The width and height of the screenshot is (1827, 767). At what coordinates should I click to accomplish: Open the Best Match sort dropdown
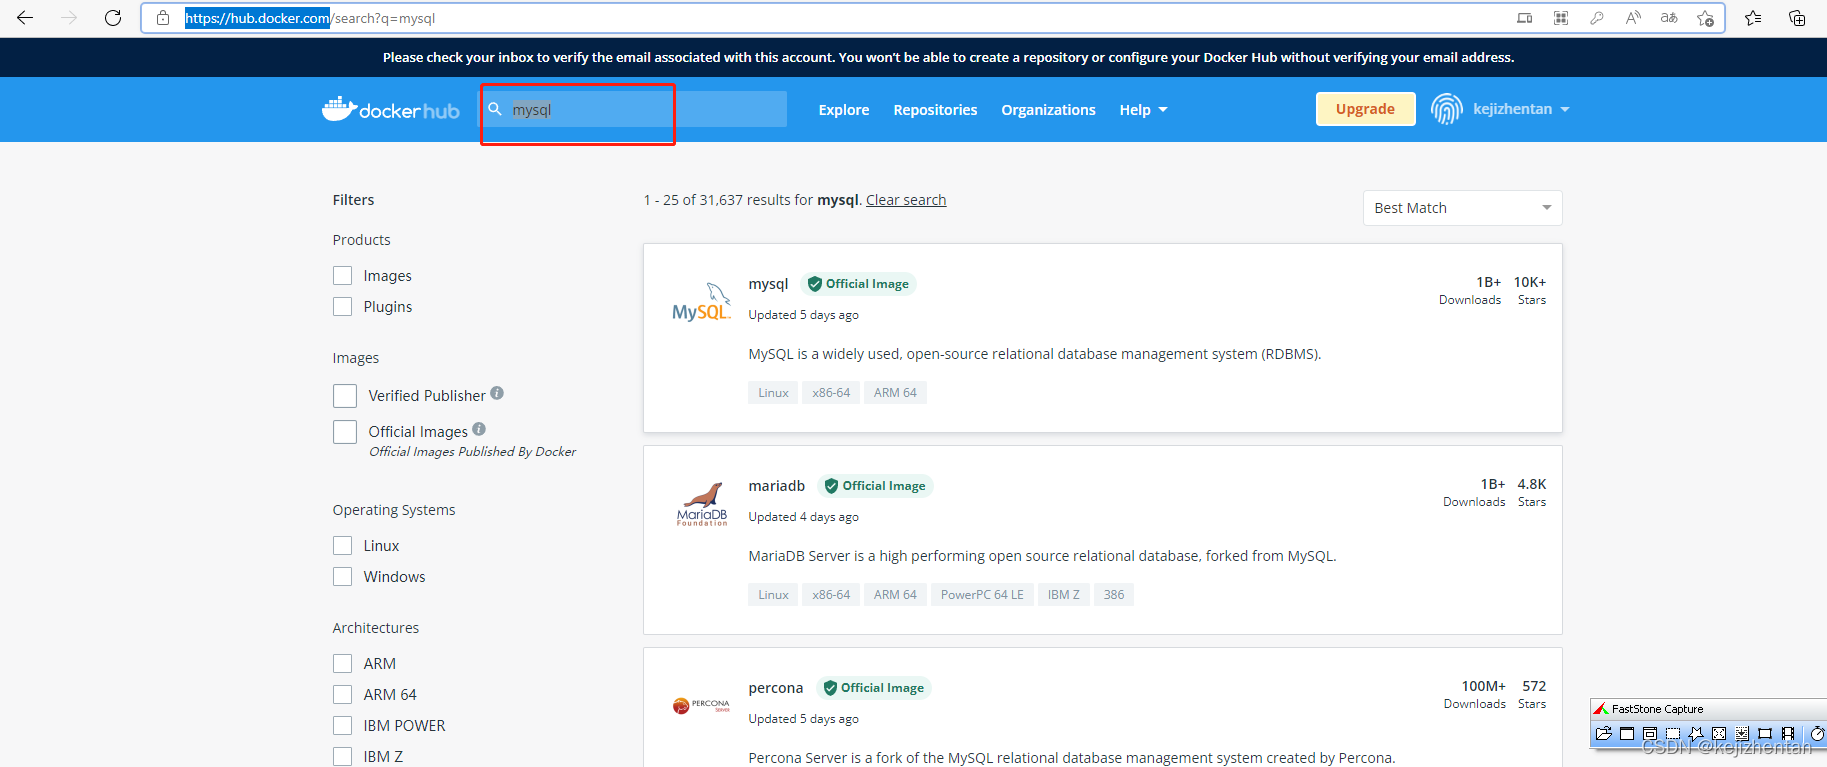(x=1462, y=208)
